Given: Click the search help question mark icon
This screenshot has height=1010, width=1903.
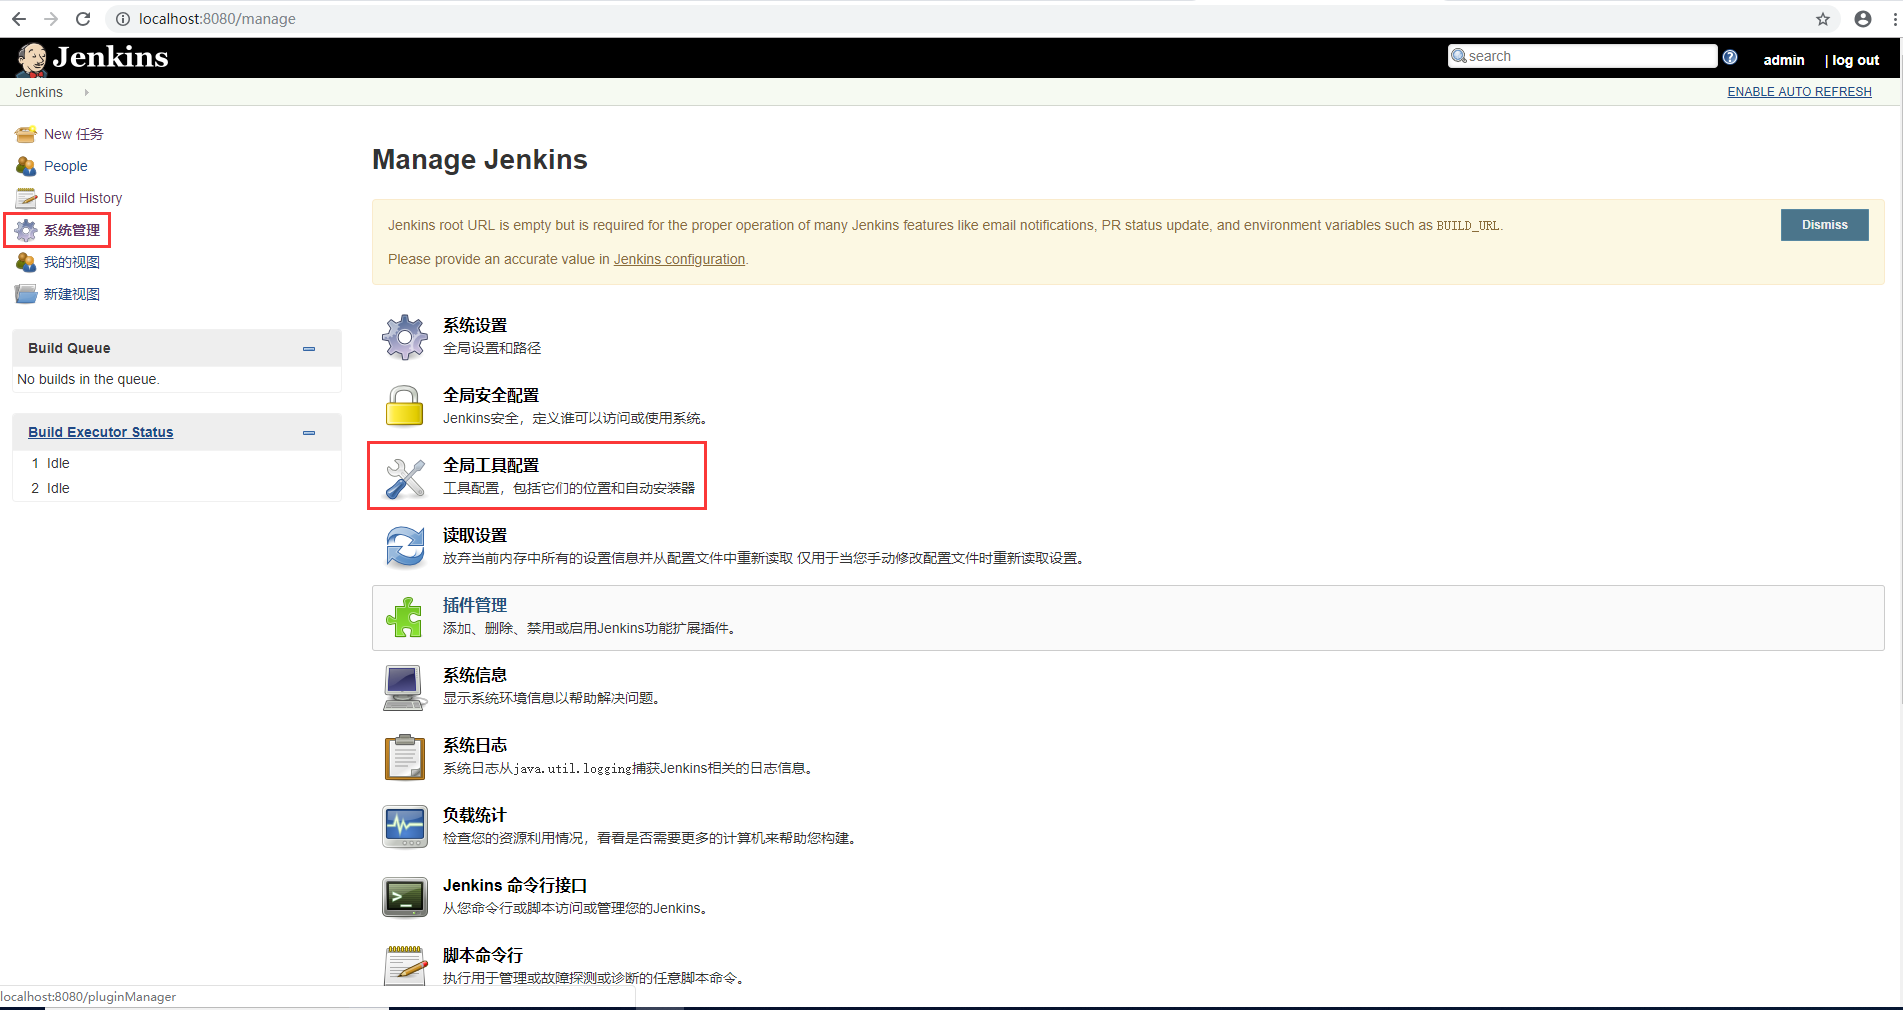Looking at the screenshot, I should click(x=1730, y=57).
